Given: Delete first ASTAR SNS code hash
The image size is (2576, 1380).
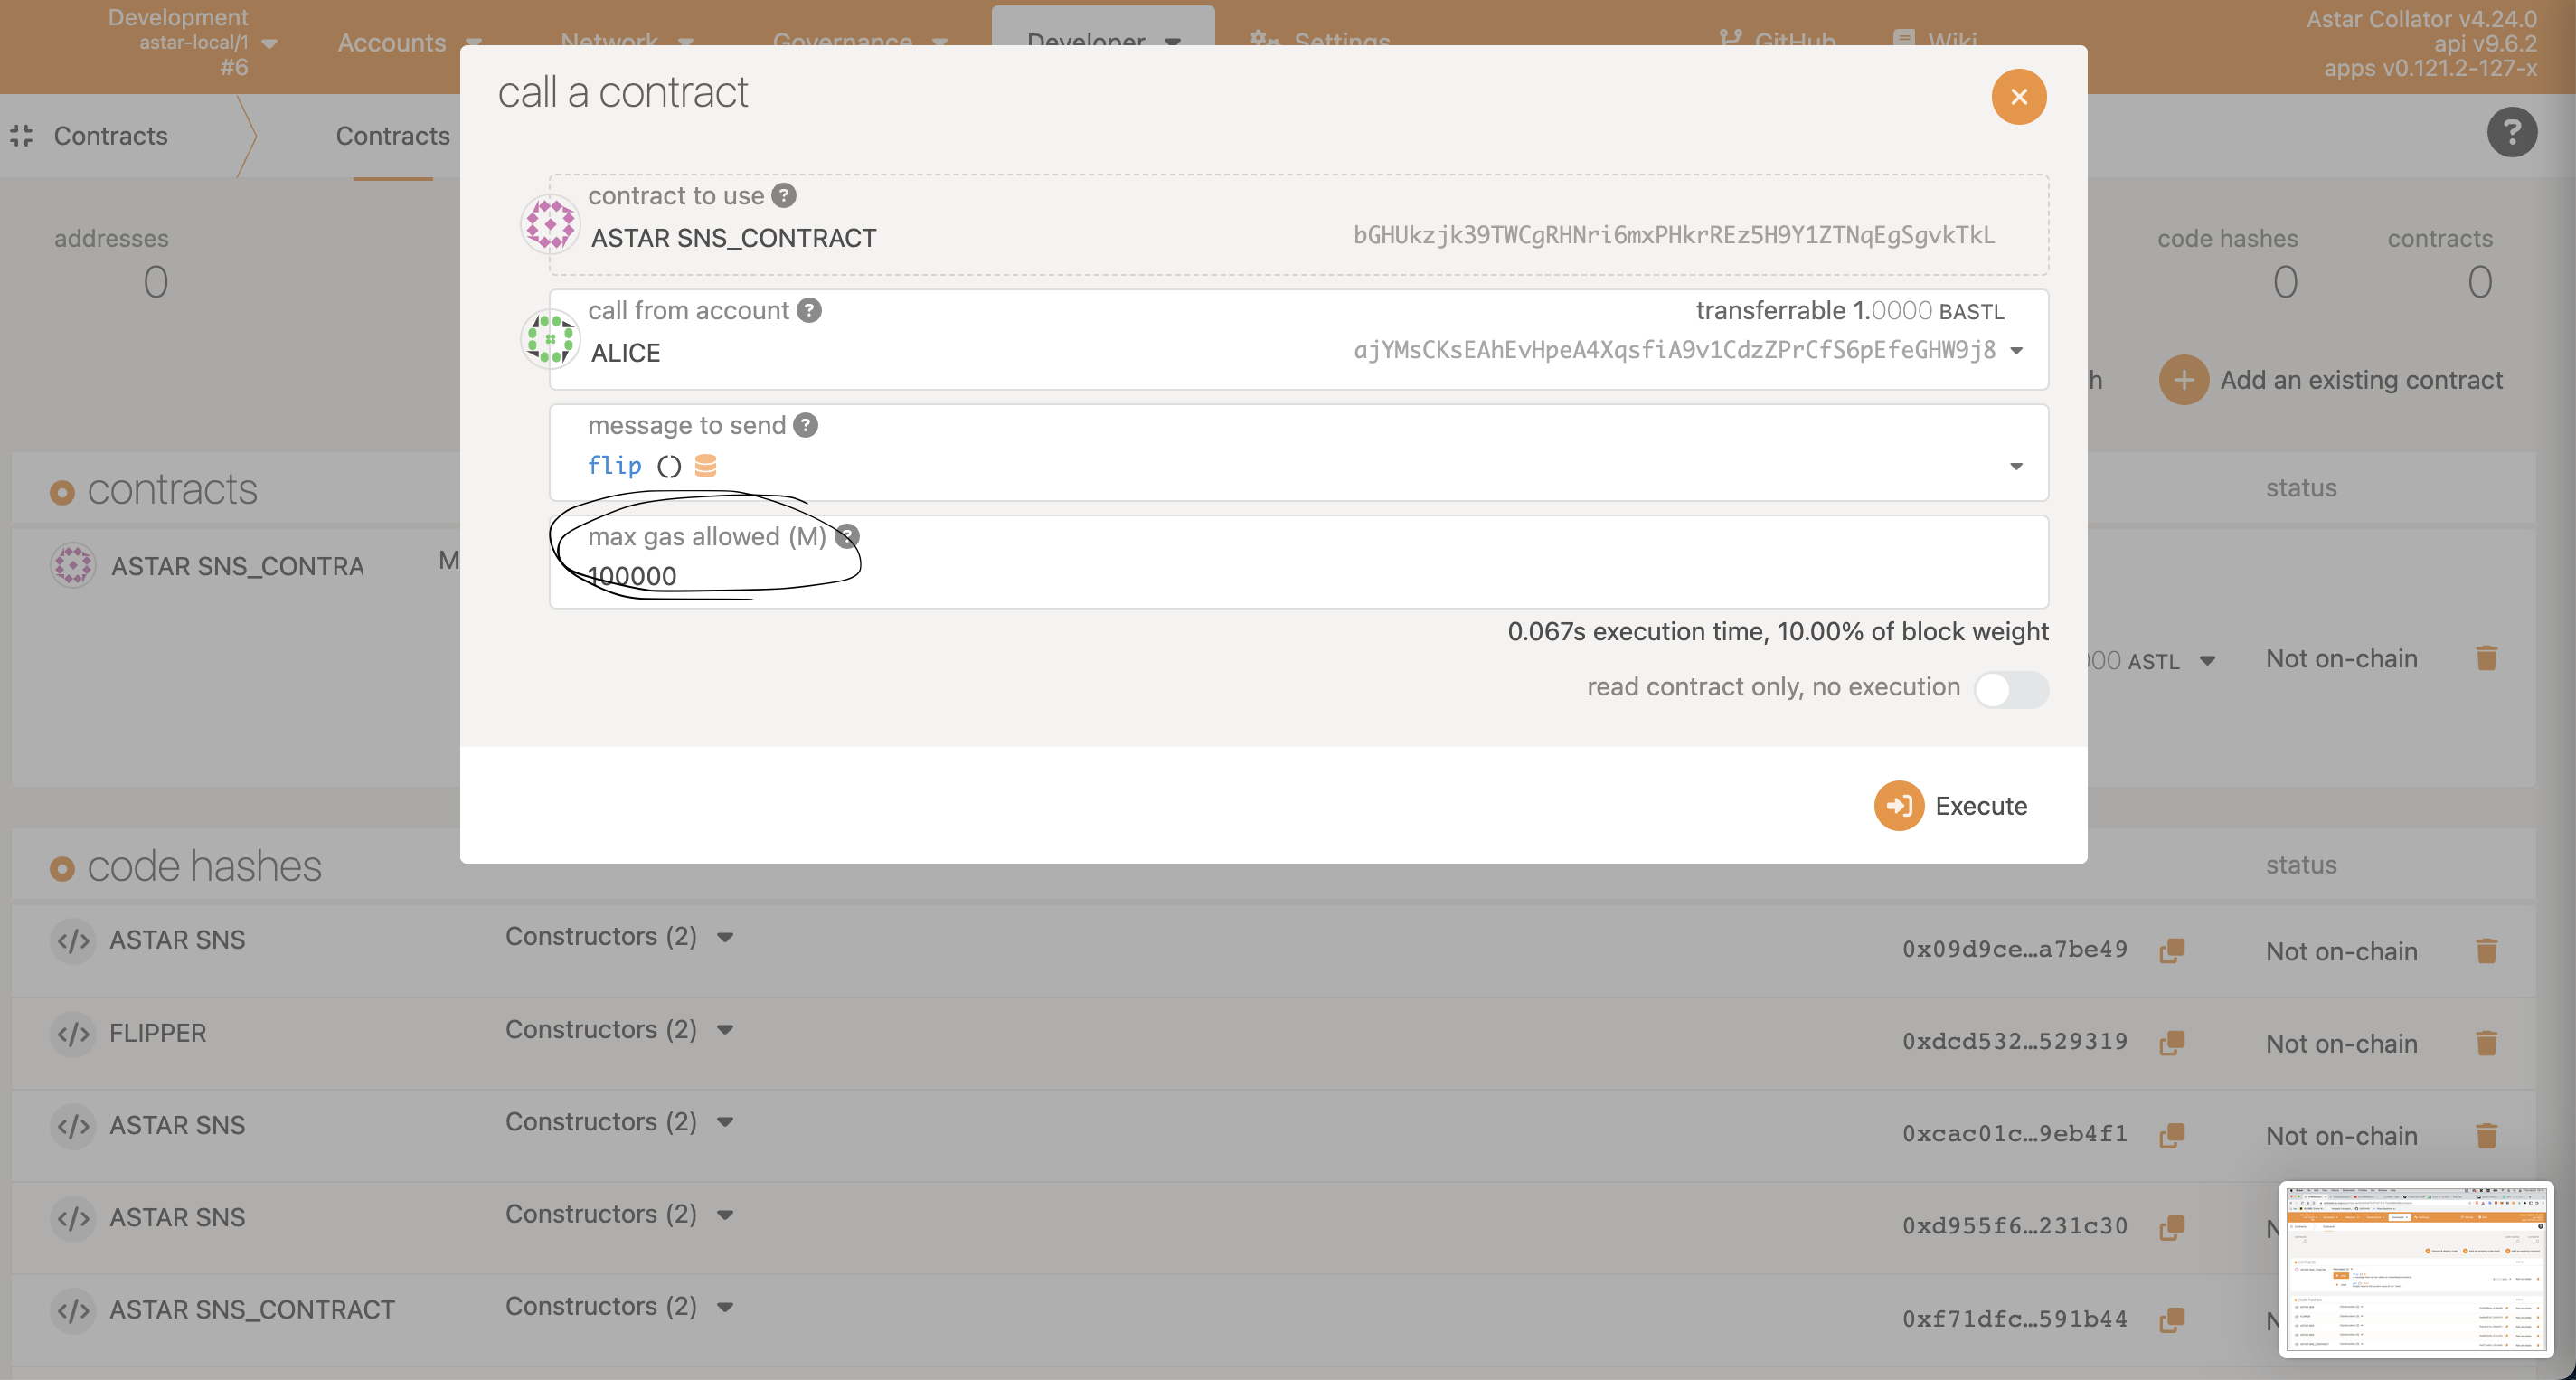Looking at the screenshot, I should pyautogui.click(x=2486, y=951).
